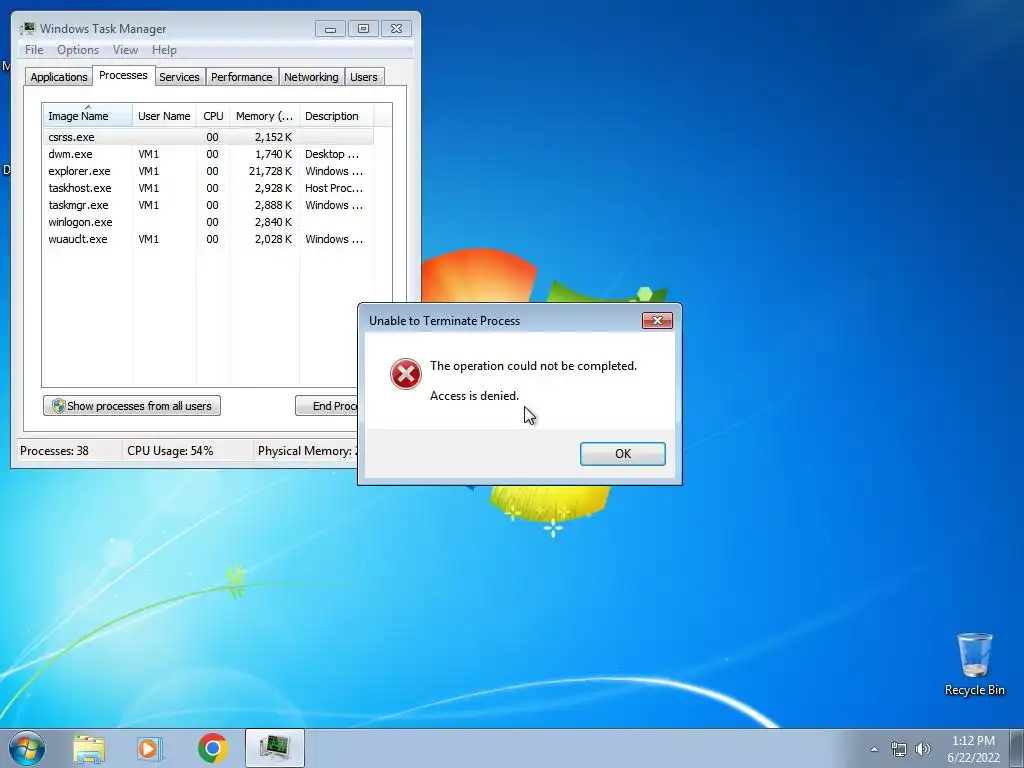Click Show processes from all users
The image size is (1024, 768).
(x=132, y=406)
